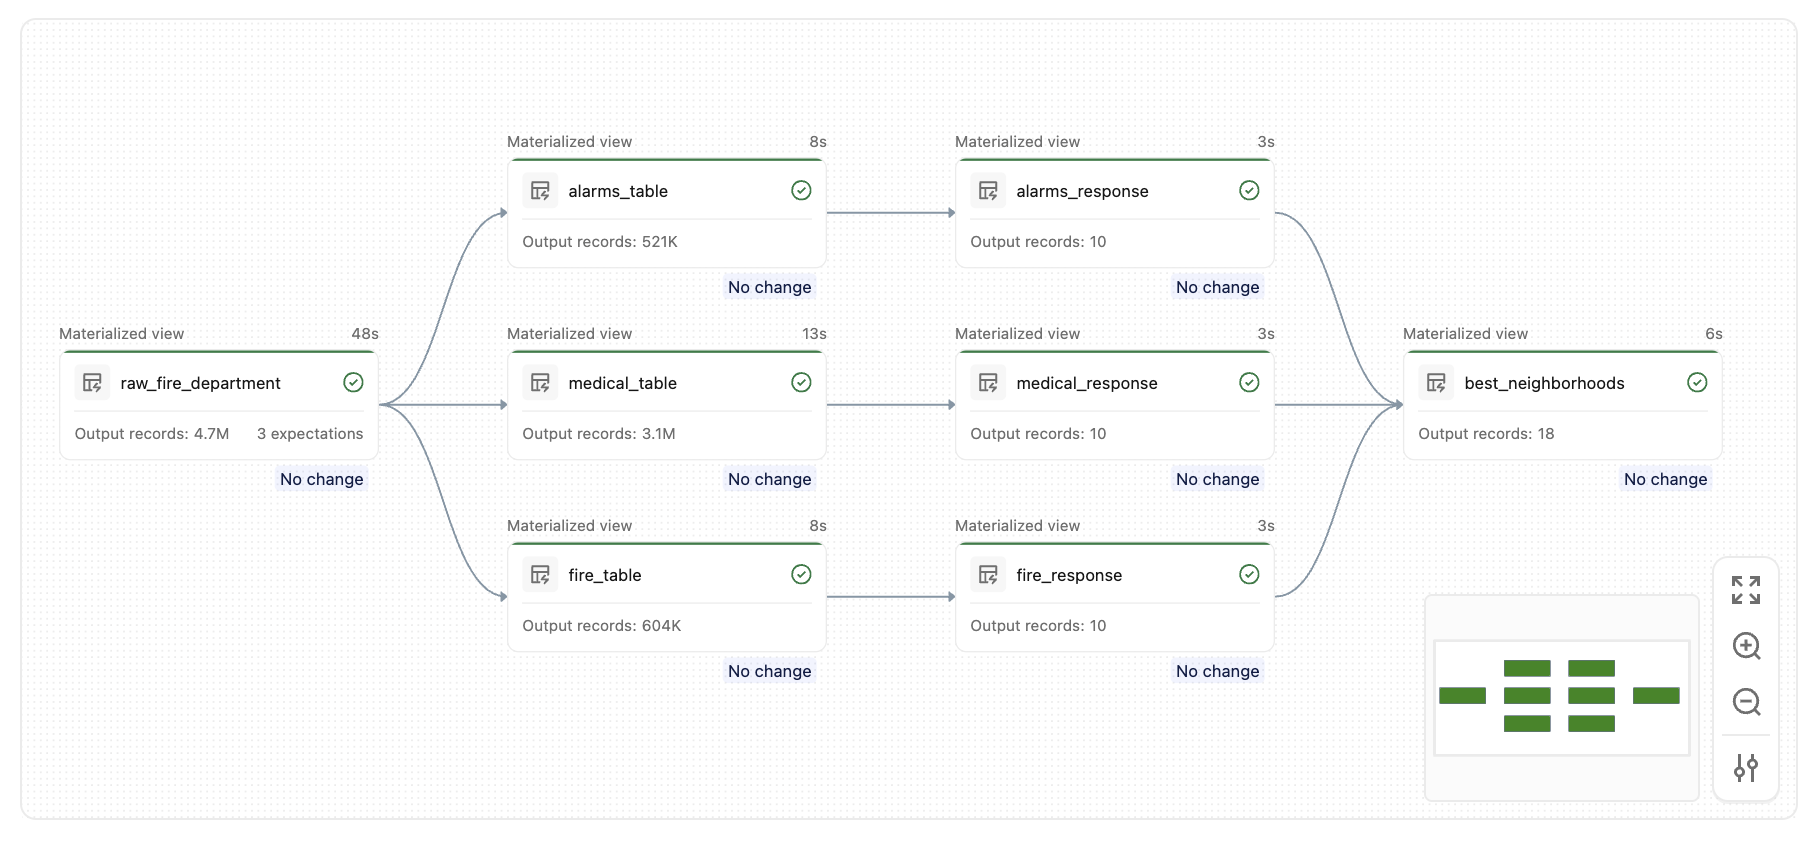This screenshot has width=1806, height=844.
Task: Click the medical_table success checkmark
Action: point(801,383)
